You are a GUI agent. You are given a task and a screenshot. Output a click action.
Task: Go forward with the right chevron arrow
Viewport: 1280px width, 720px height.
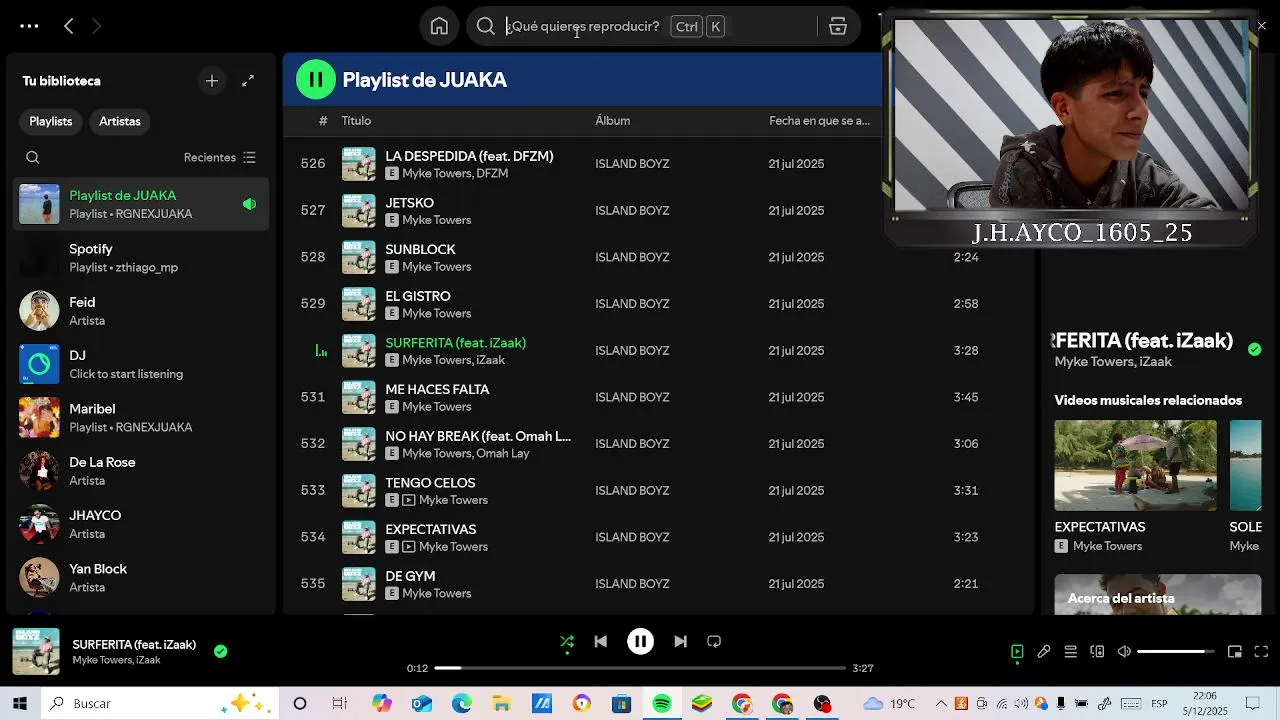[97, 26]
